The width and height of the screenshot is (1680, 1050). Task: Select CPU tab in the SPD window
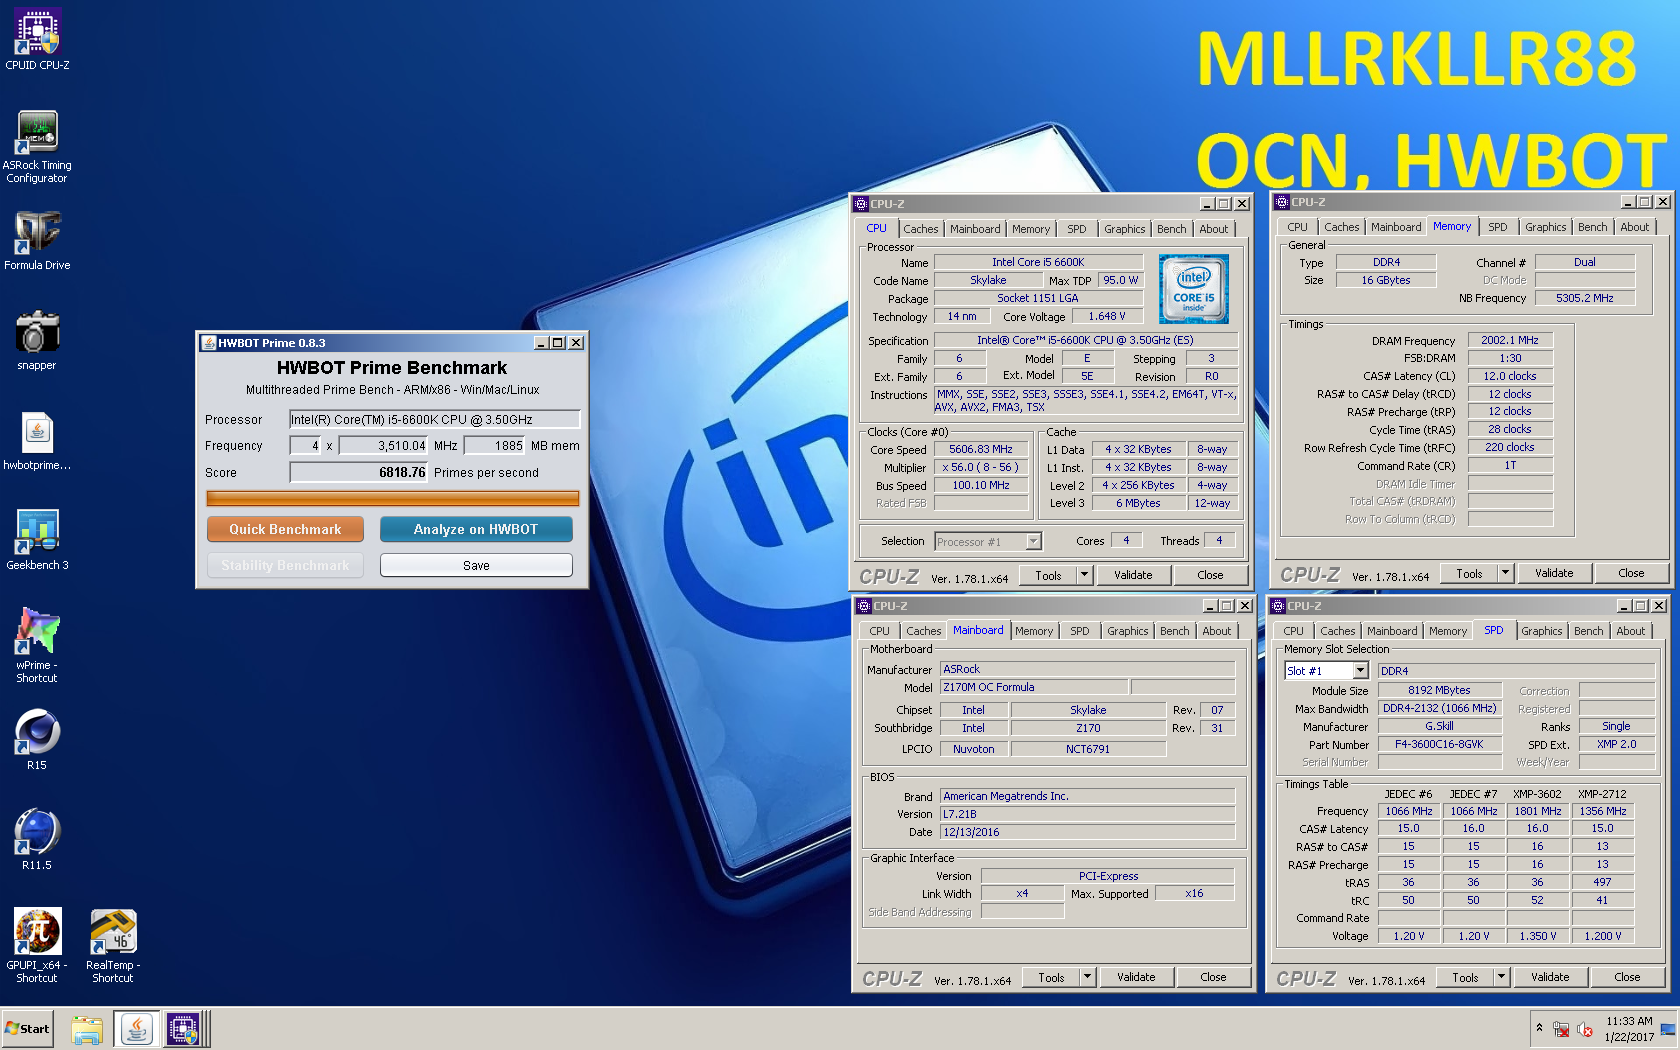point(1293,631)
